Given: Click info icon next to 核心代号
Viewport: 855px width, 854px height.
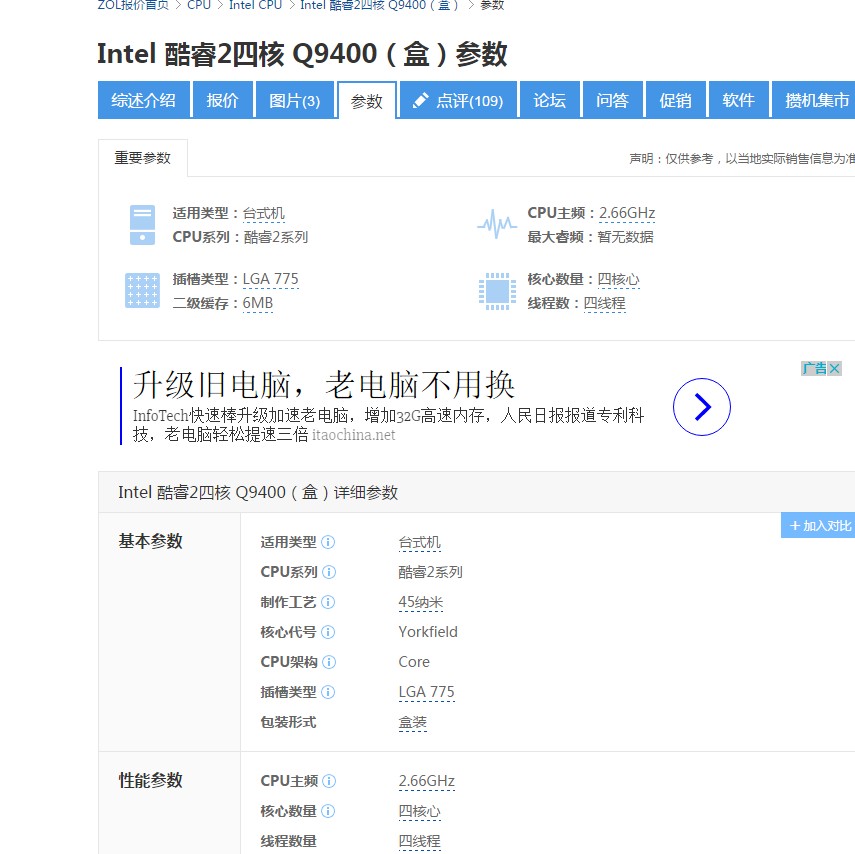Looking at the screenshot, I should (328, 632).
